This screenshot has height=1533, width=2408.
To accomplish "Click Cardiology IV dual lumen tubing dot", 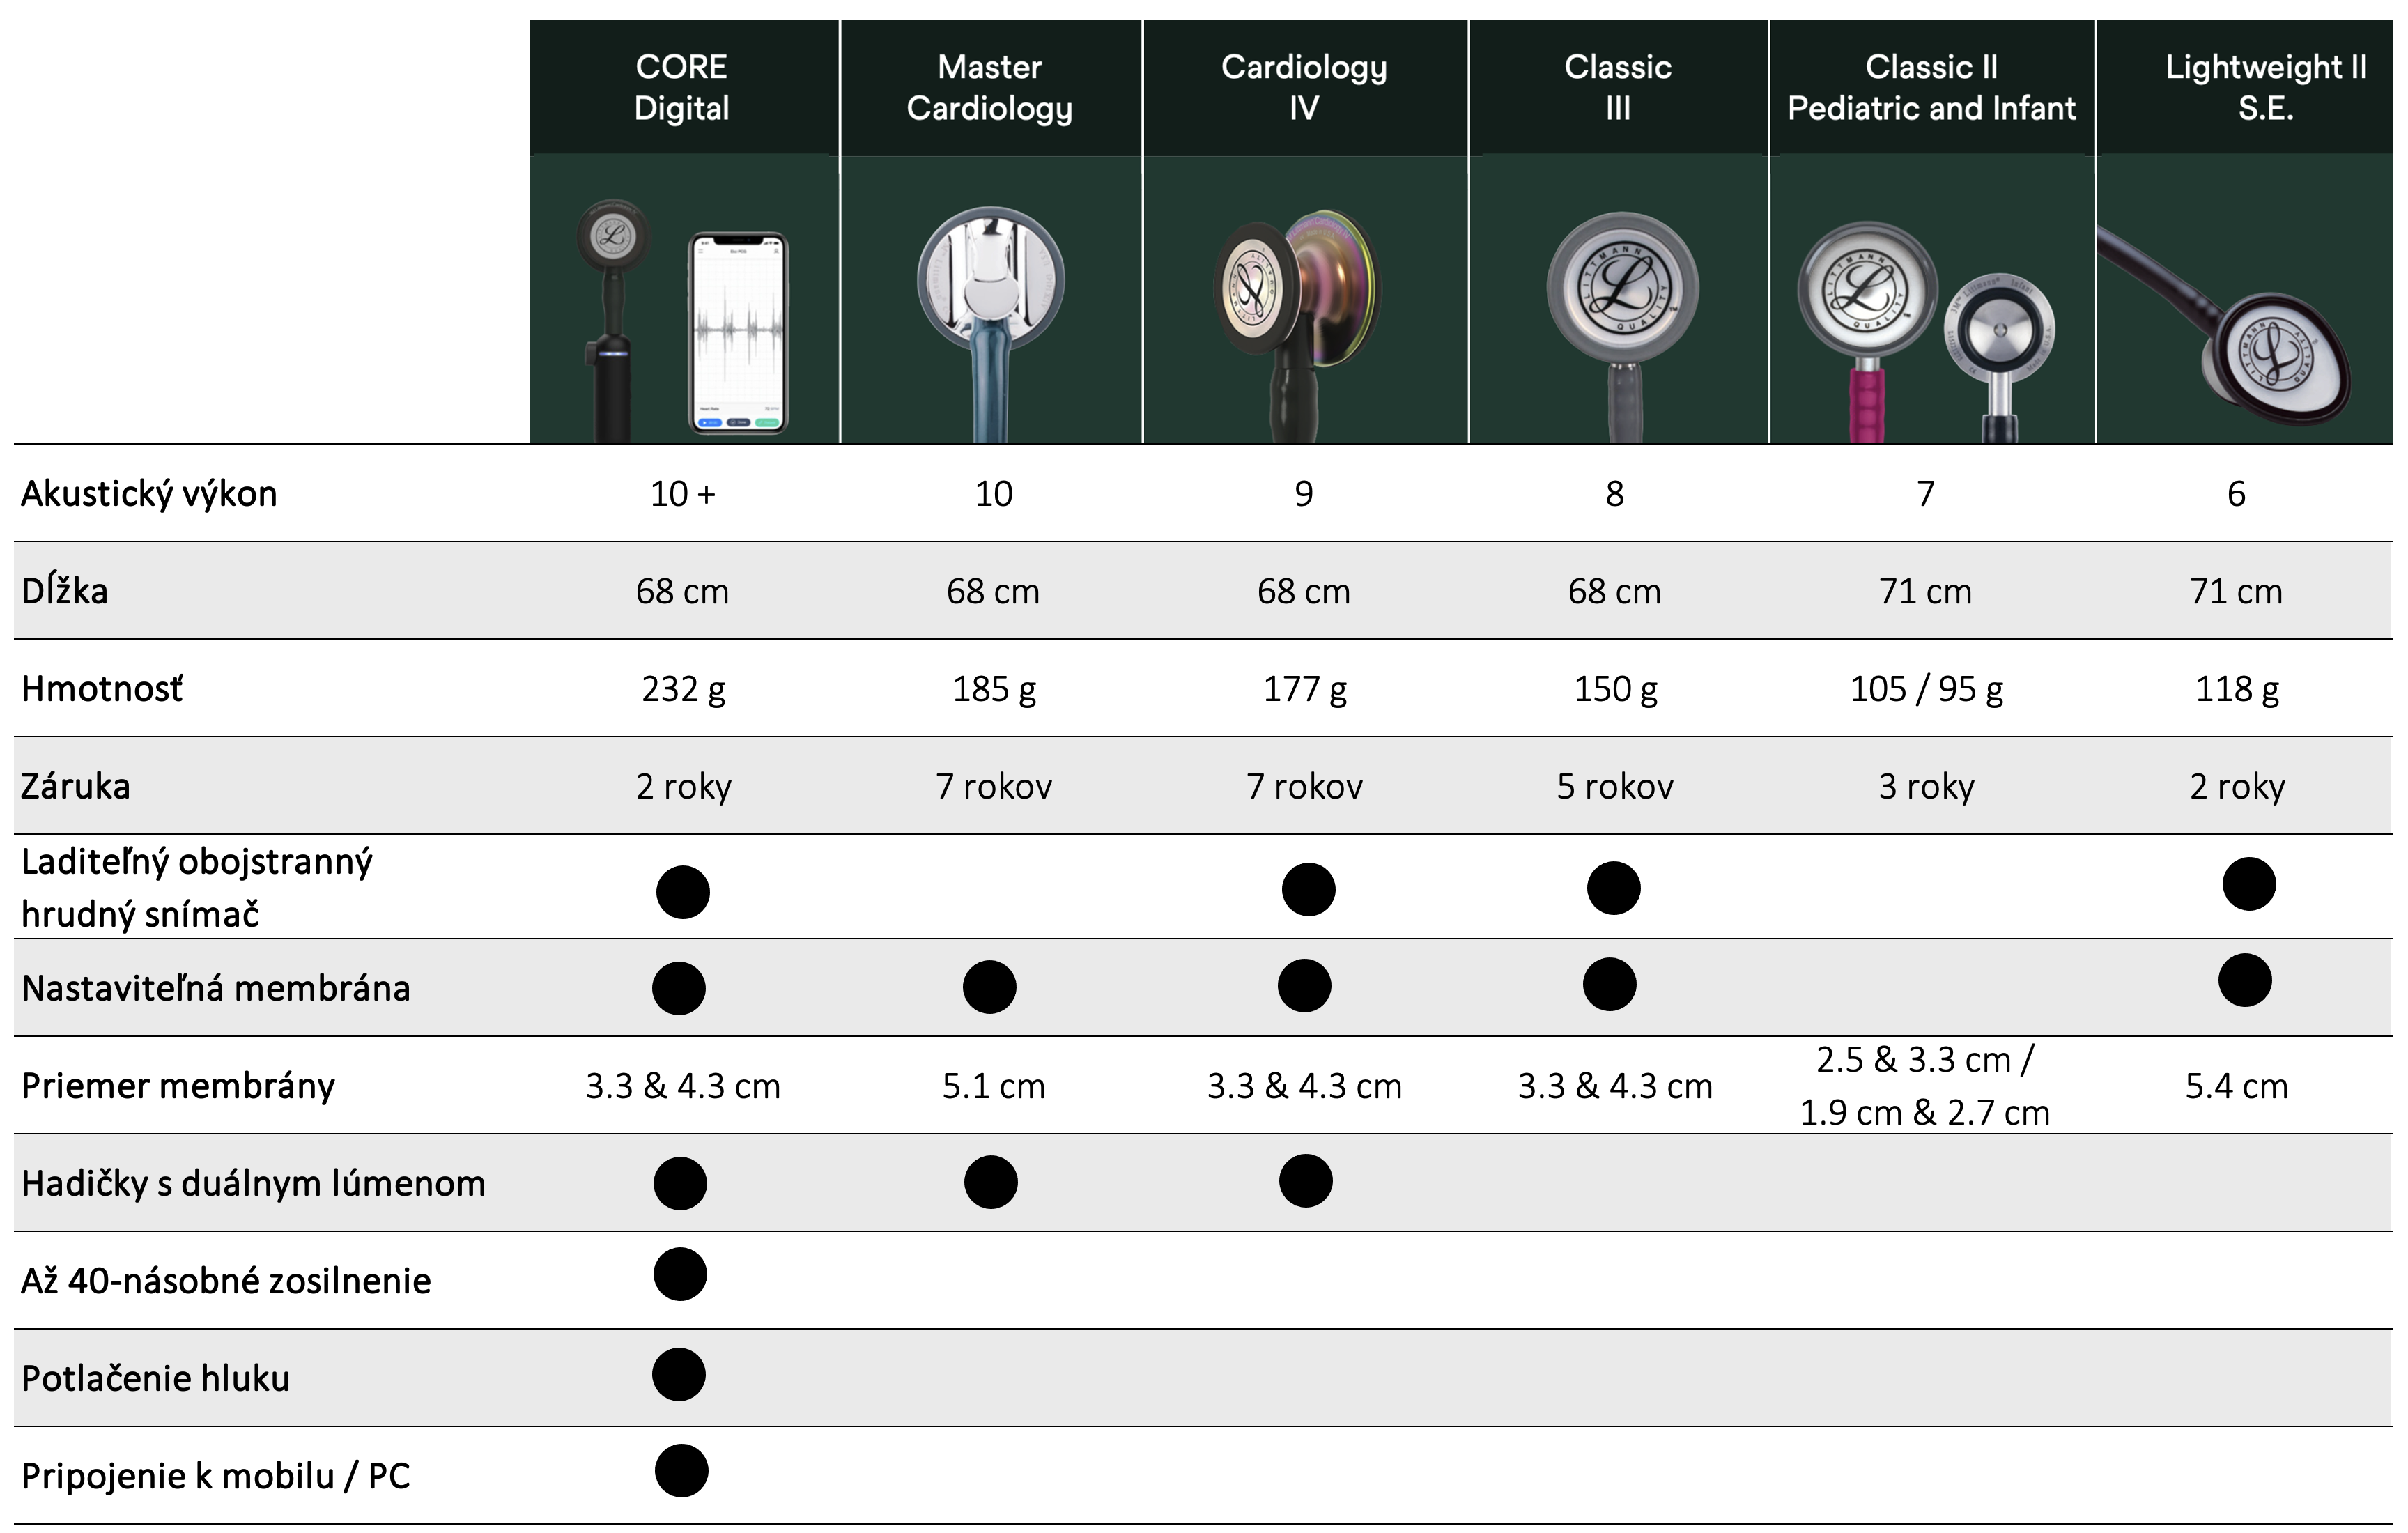I will tap(1305, 1181).
